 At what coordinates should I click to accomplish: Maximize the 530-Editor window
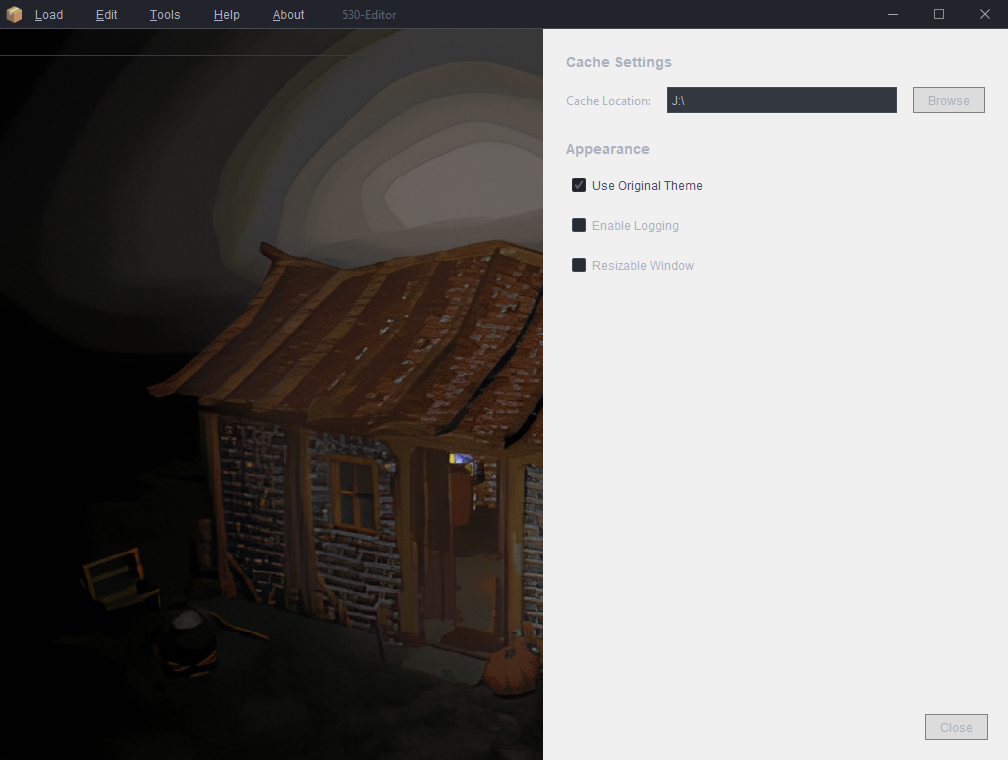[939, 14]
